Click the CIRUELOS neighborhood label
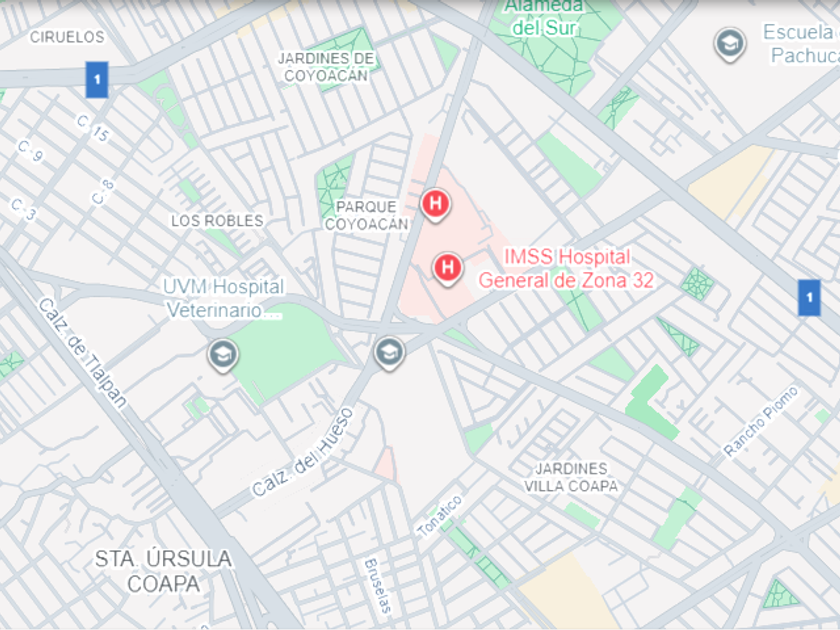Screen dimensions: 840x630 click(68, 37)
